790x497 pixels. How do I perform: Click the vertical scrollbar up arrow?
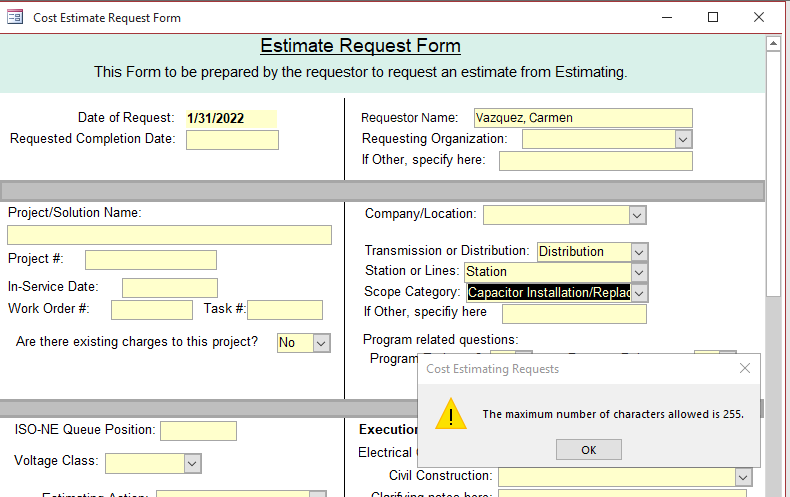773,44
